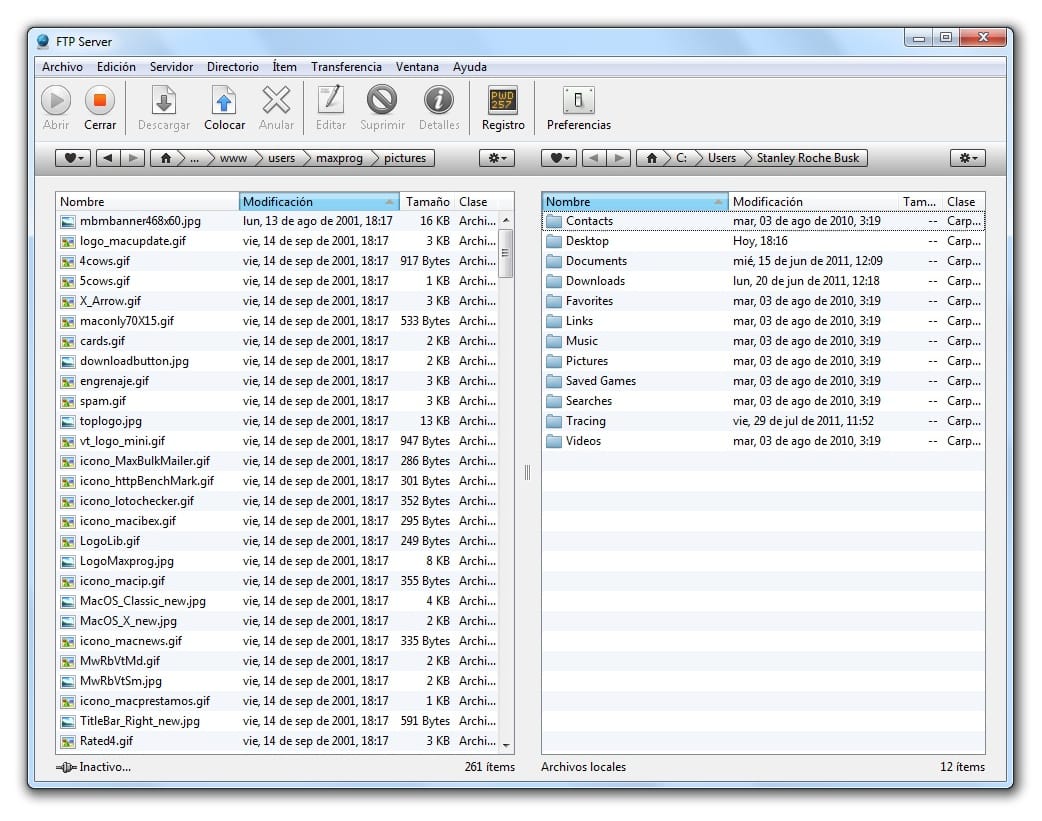Navigate to C: in local breadcrumb

click(x=682, y=158)
